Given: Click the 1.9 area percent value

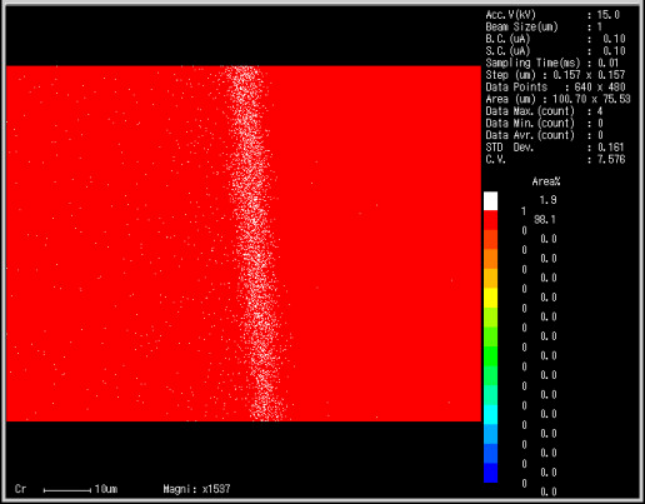Looking at the screenshot, I should [x=548, y=200].
